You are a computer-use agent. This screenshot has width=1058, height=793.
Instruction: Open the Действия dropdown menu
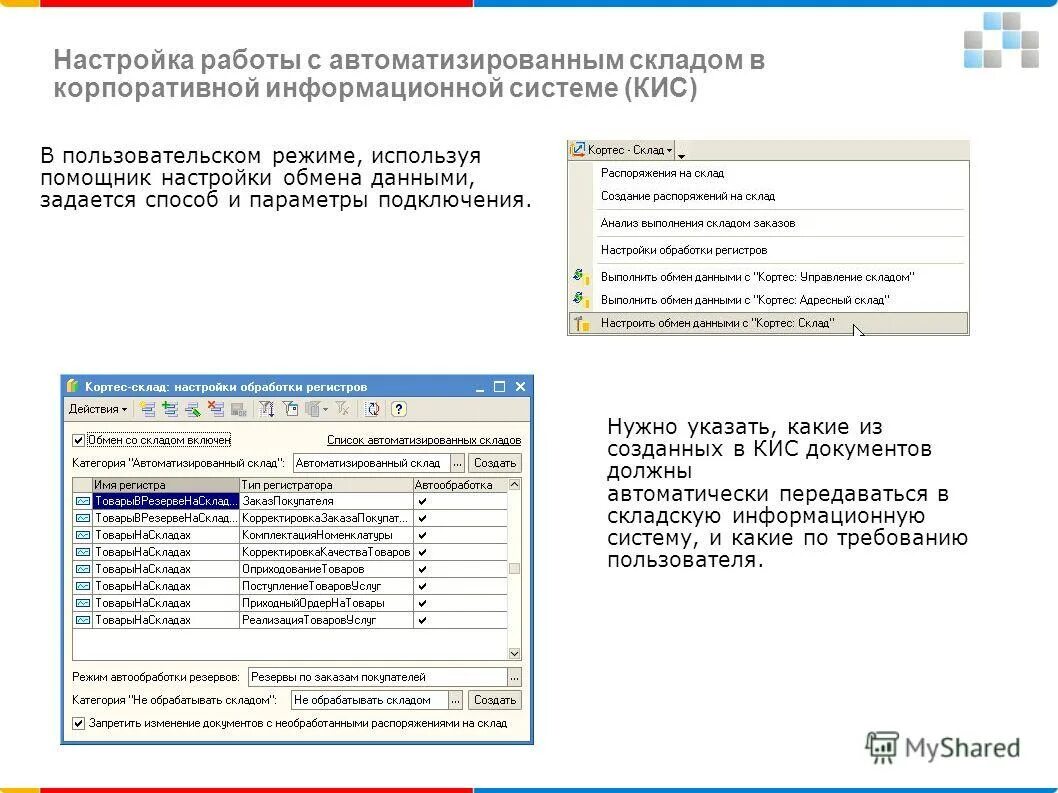tap(98, 409)
